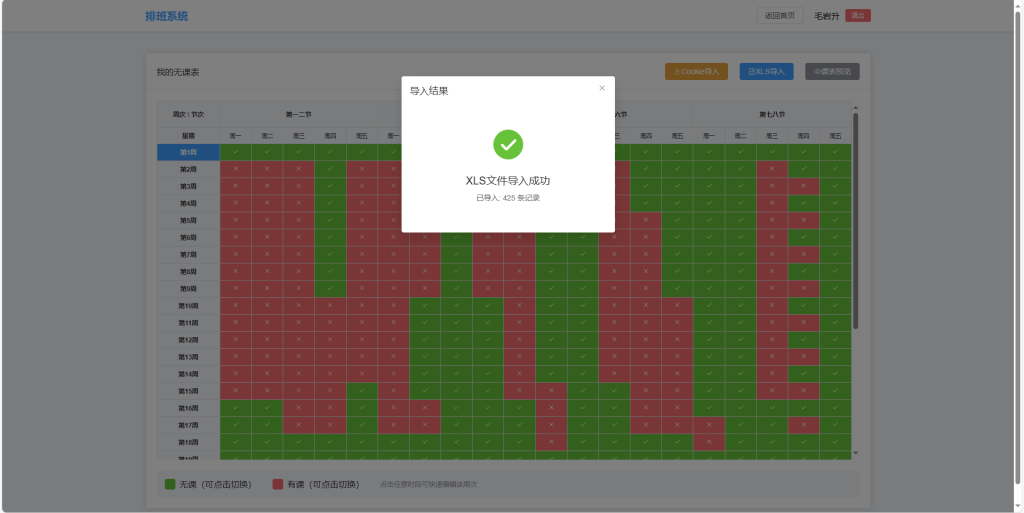Click the 第一二节 column group header
Viewport: 1024px width, 513px height.
298,115
